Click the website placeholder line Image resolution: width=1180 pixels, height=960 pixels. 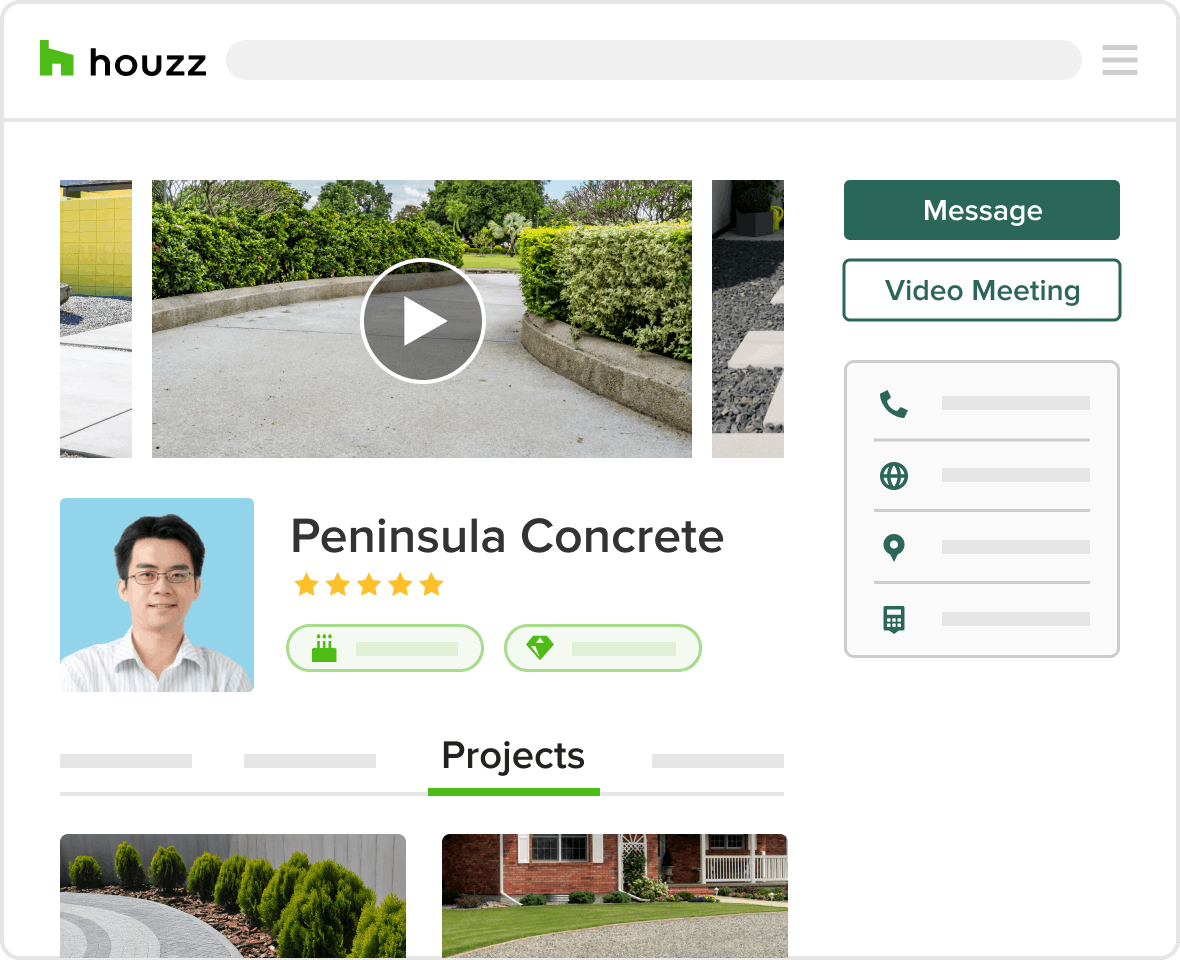click(x=1015, y=475)
